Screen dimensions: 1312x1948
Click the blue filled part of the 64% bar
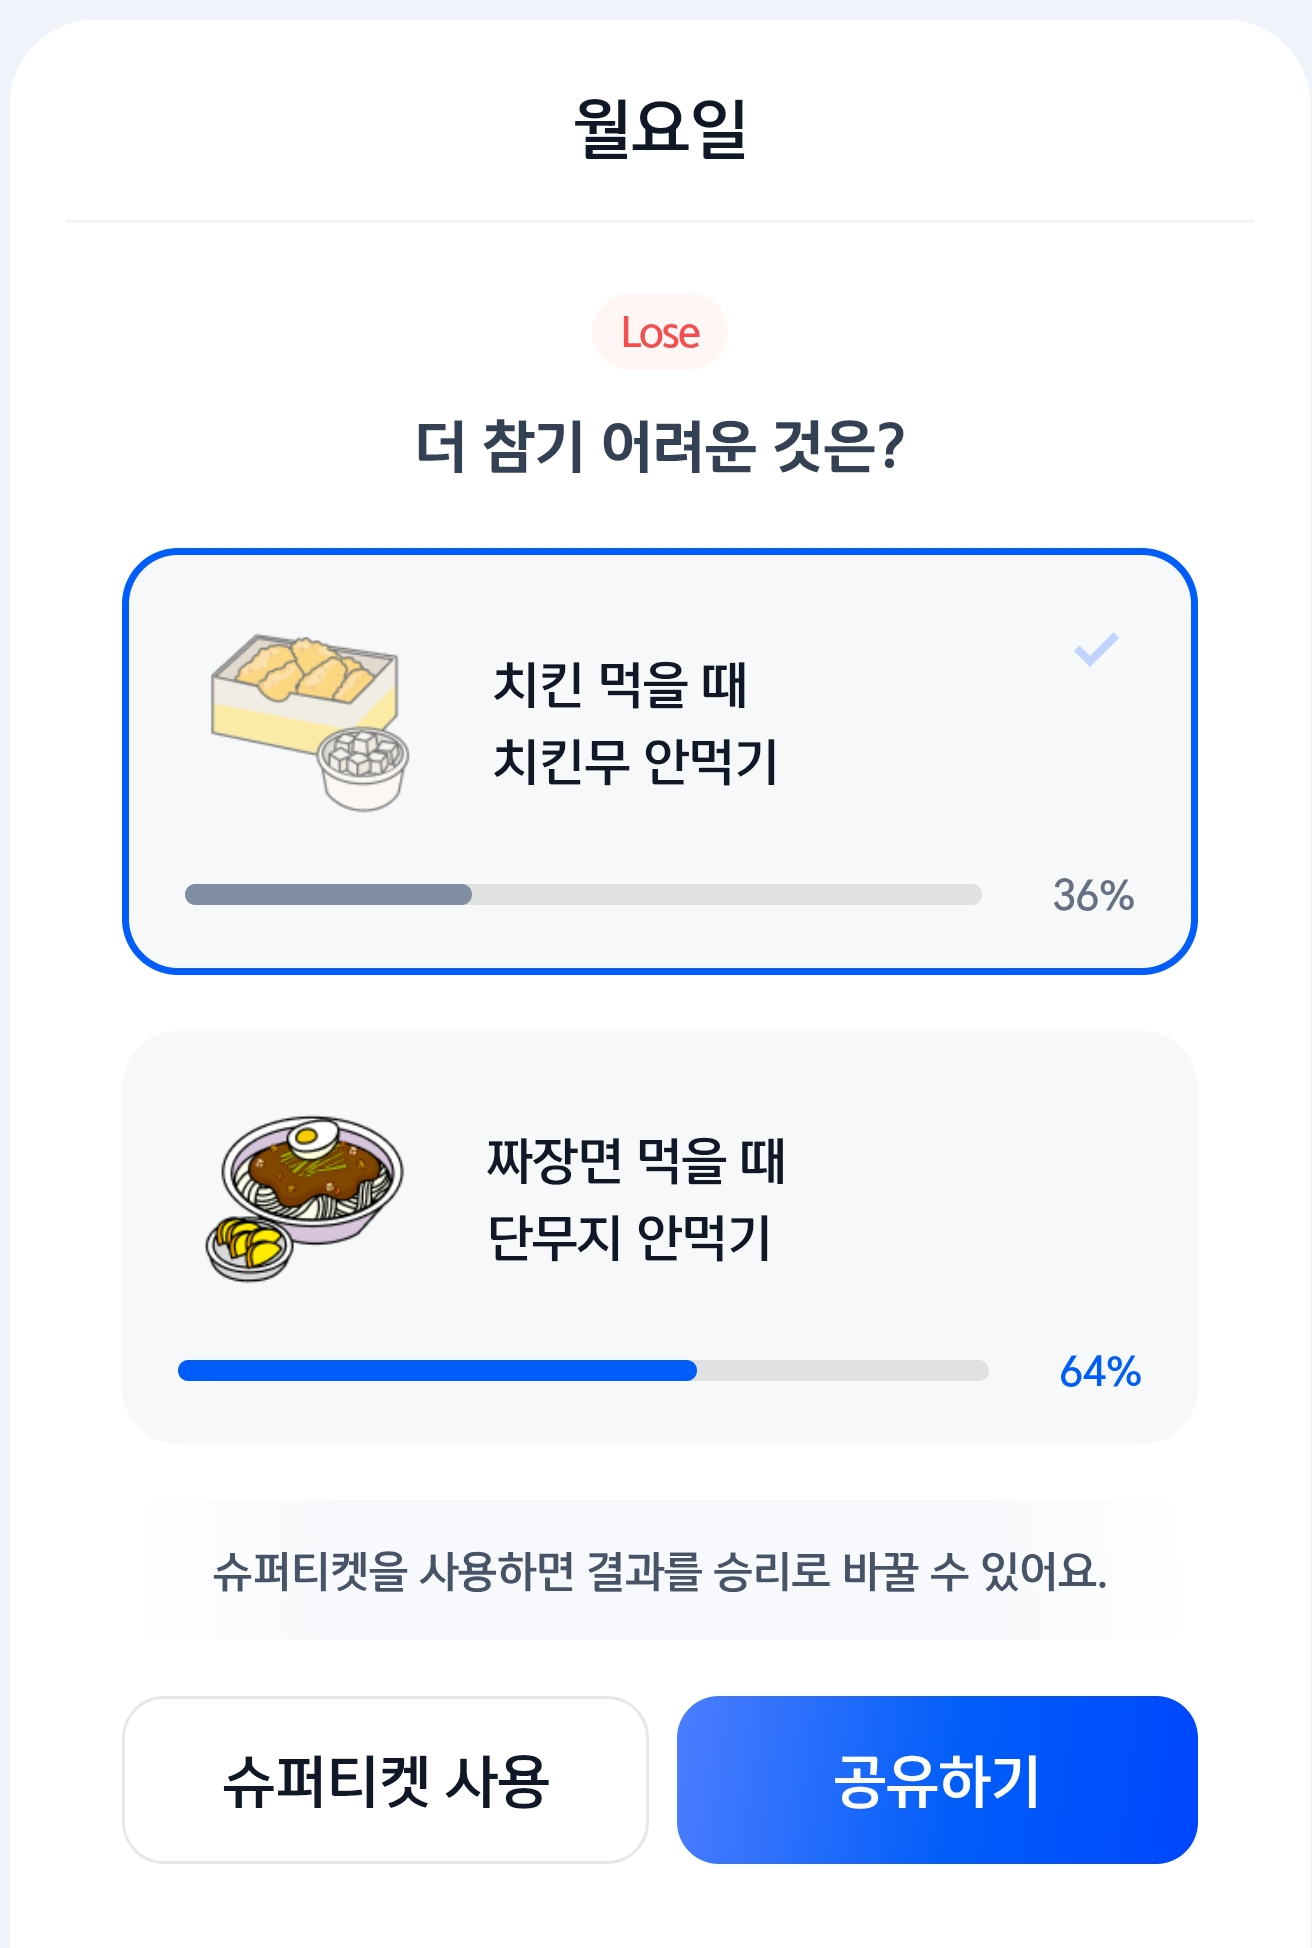(437, 1371)
